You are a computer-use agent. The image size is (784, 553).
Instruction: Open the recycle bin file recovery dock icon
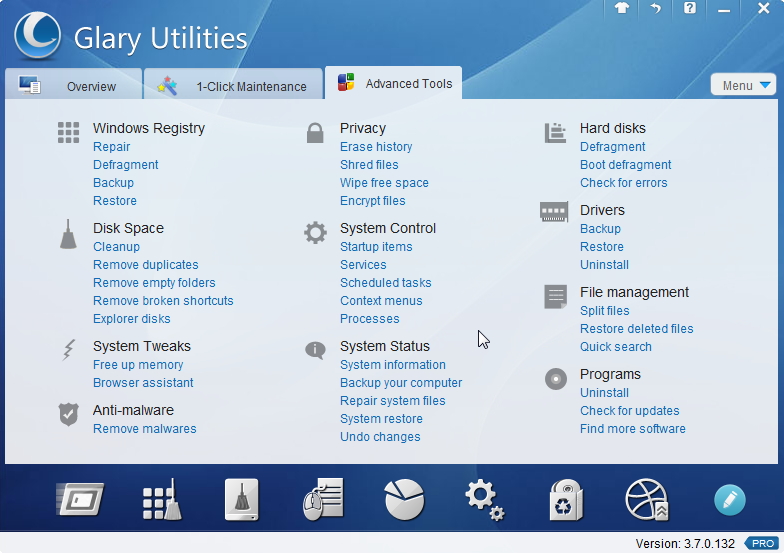pyautogui.click(x=566, y=500)
